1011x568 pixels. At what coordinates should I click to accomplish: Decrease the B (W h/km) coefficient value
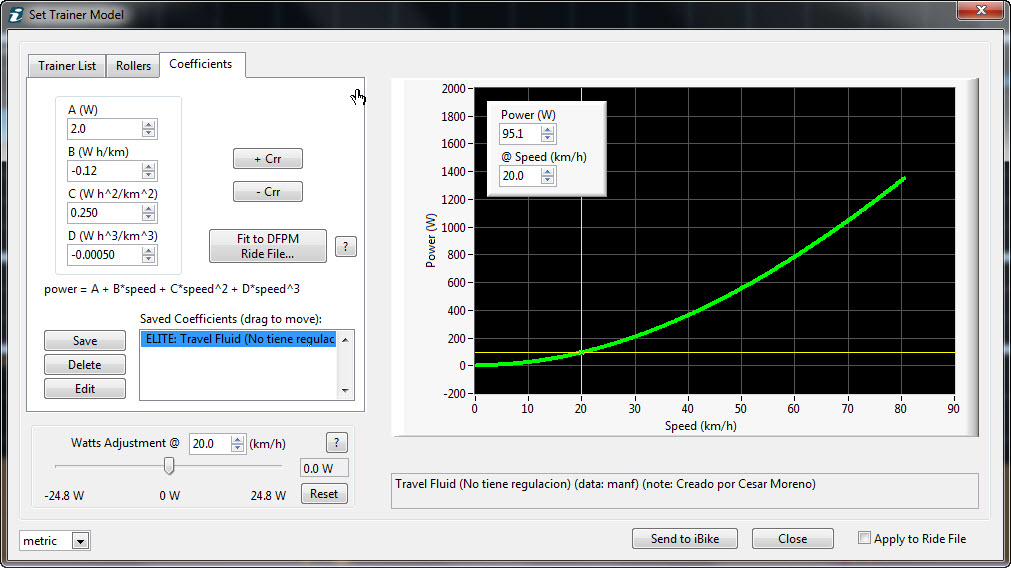coord(149,176)
